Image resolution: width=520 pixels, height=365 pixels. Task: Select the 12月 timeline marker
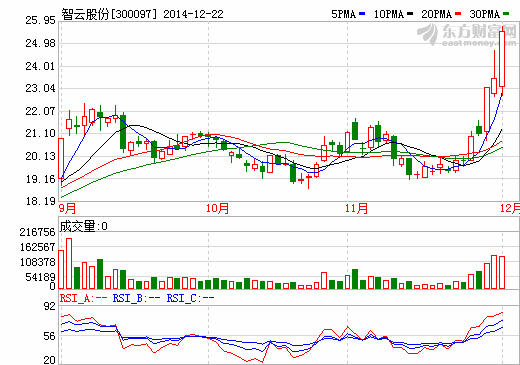coord(510,208)
